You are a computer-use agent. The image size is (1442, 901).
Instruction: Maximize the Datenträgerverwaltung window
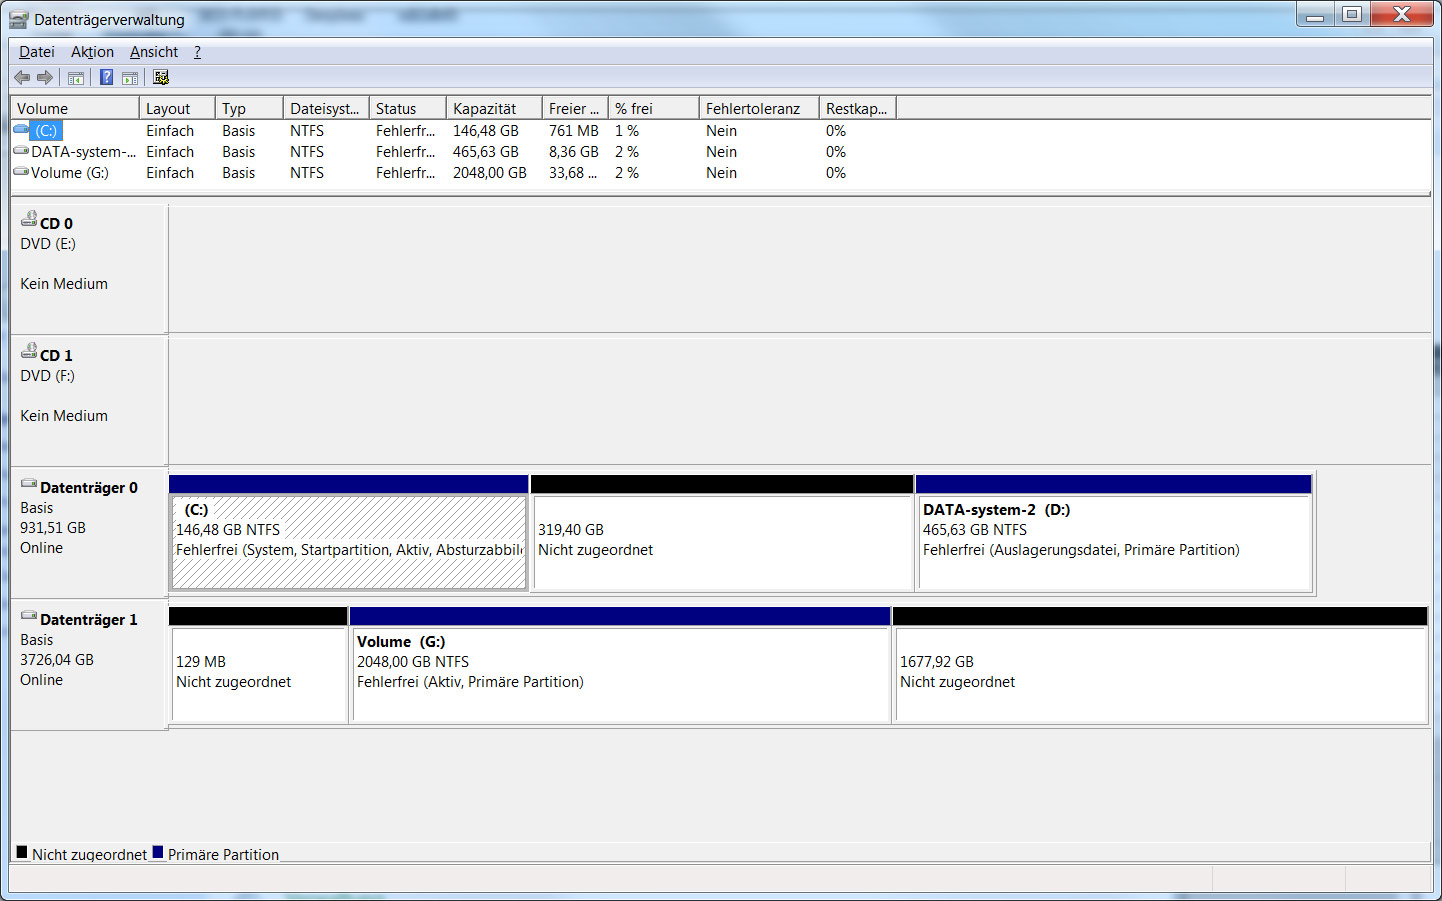coord(1352,14)
